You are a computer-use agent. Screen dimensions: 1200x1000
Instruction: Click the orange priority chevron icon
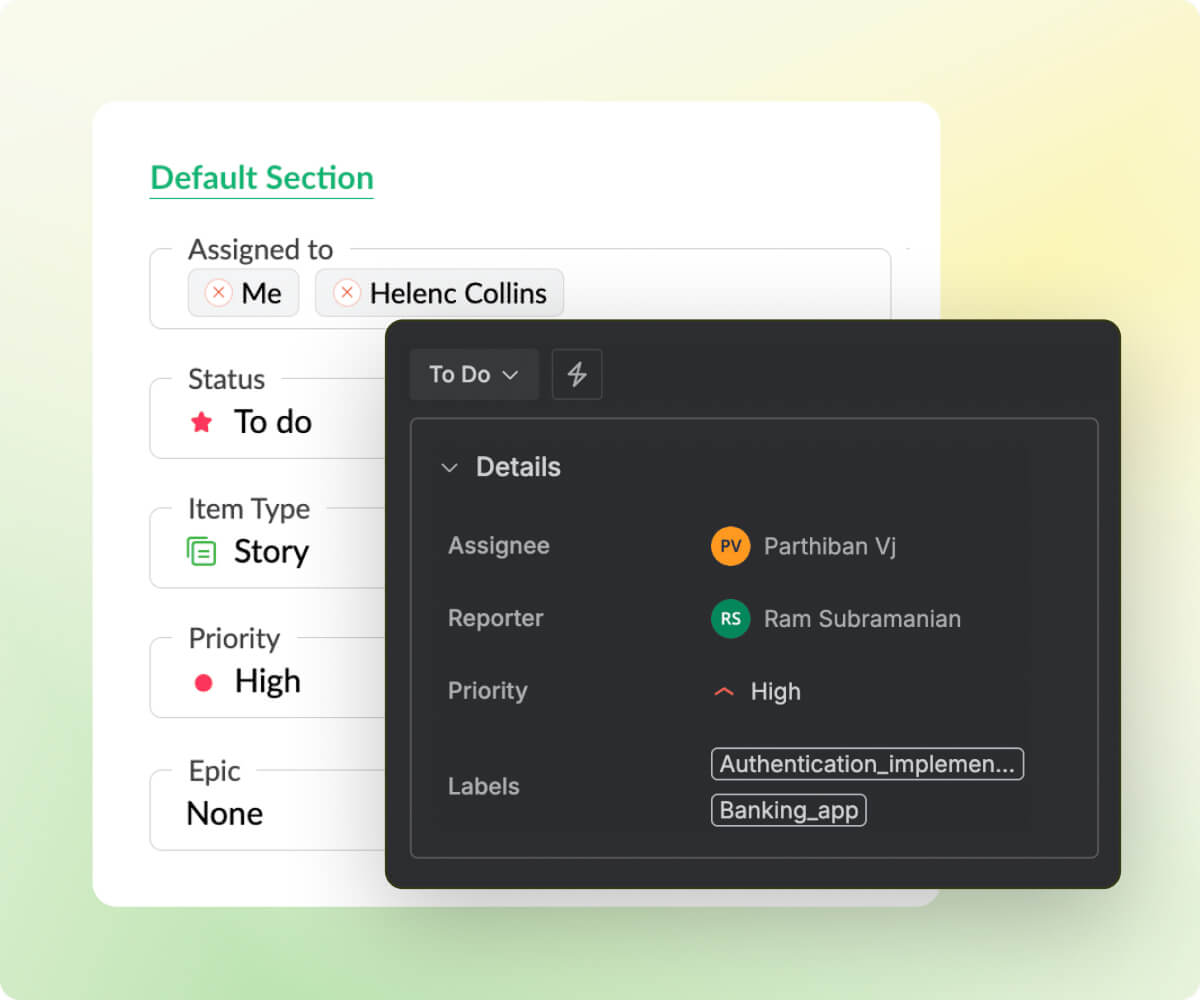pyautogui.click(x=725, y=692)
